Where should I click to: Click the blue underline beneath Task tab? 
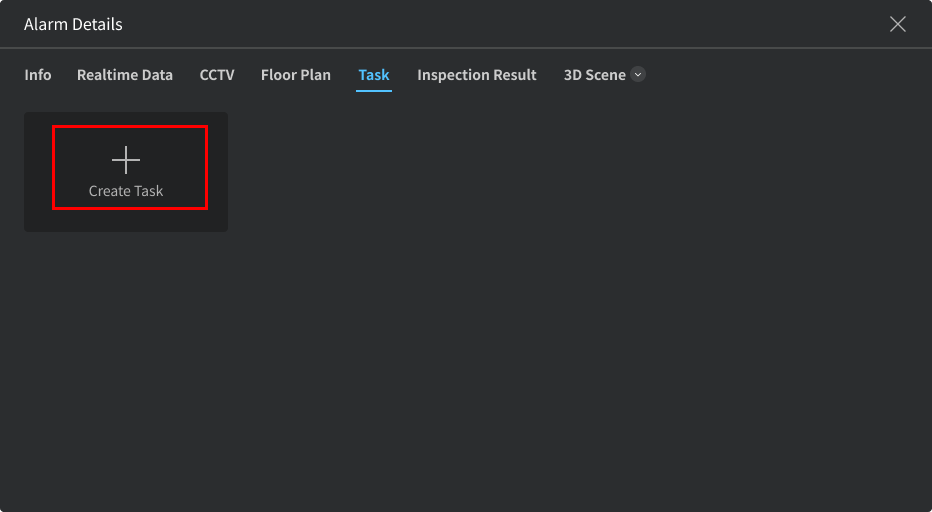click(374, 91)
